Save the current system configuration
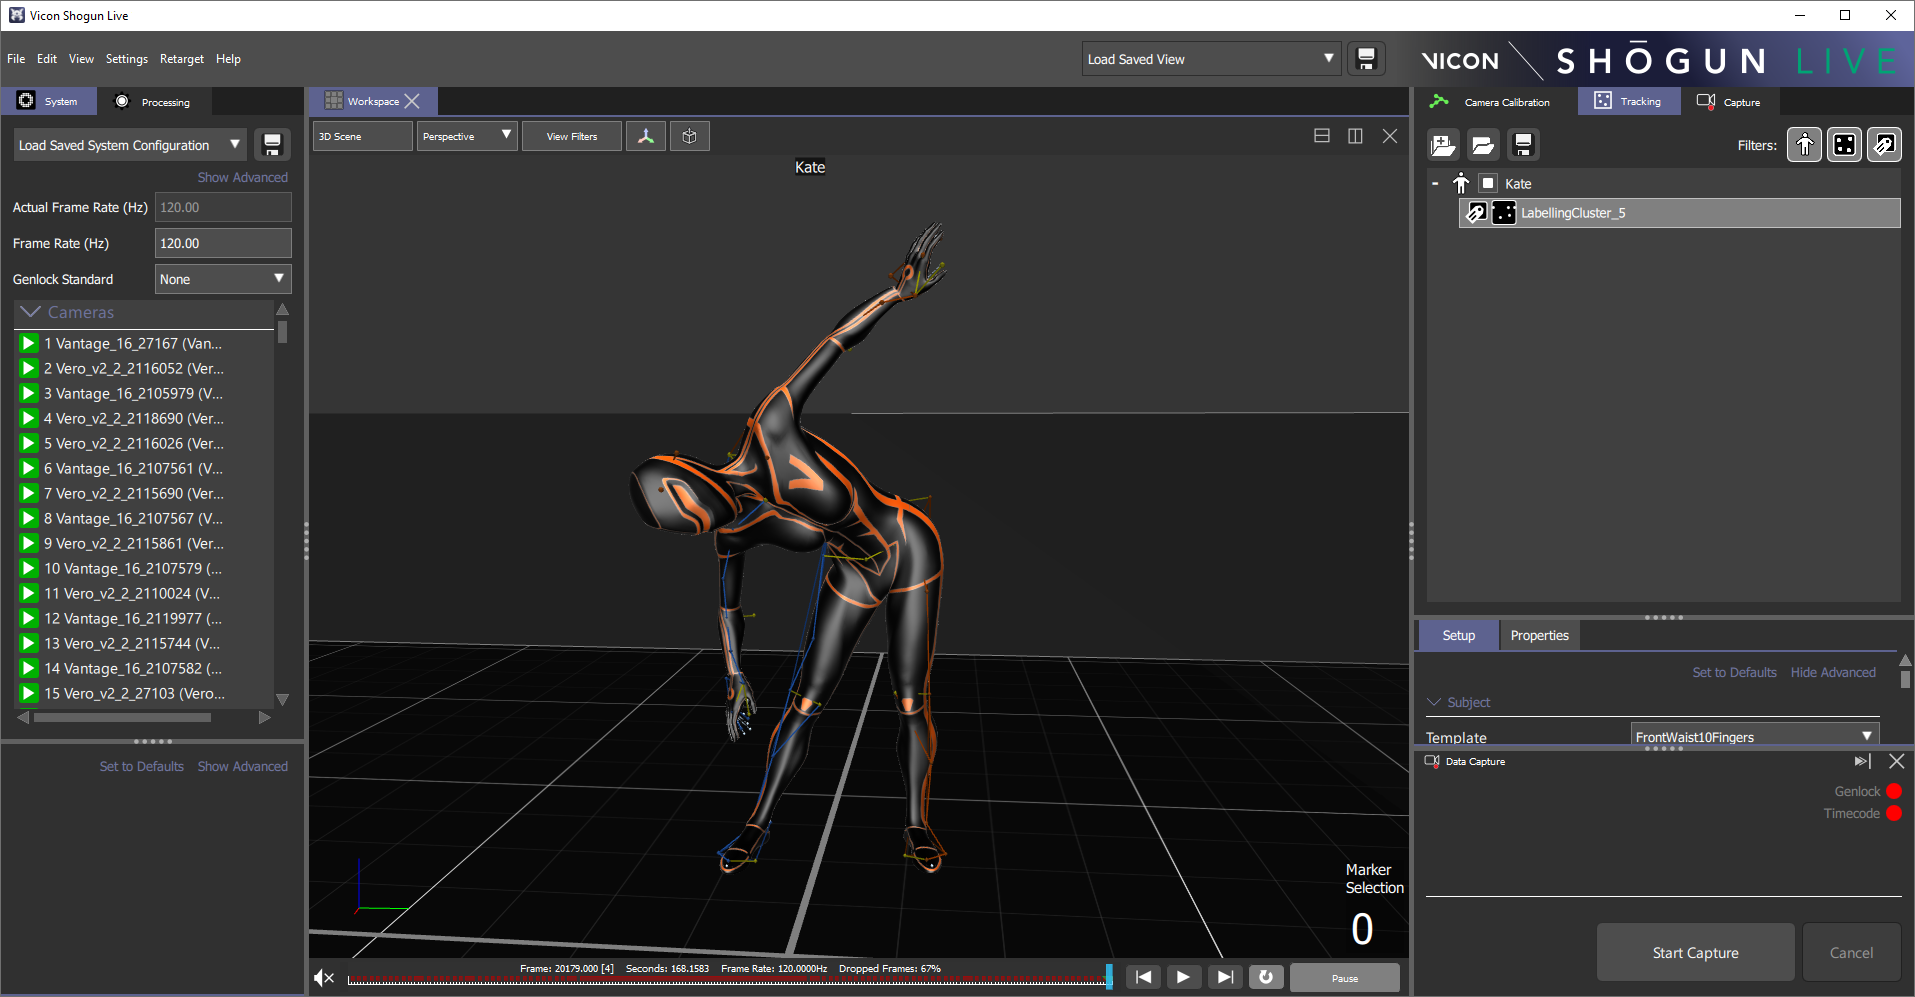This screenshot has width=1915, height=997. 272,145
